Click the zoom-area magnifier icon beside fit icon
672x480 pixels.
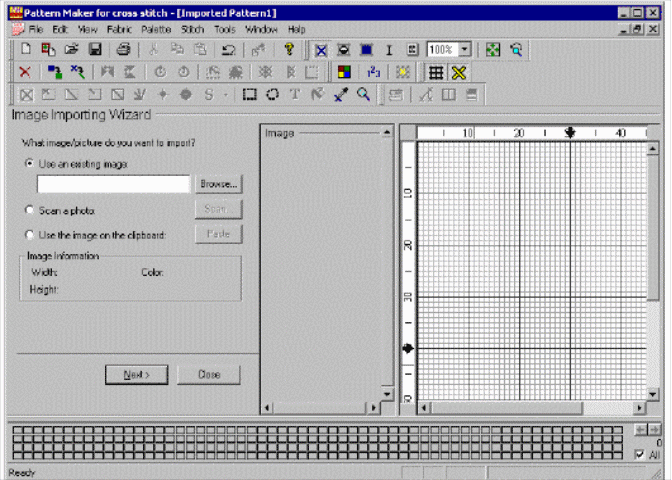[x=516, y=50]
